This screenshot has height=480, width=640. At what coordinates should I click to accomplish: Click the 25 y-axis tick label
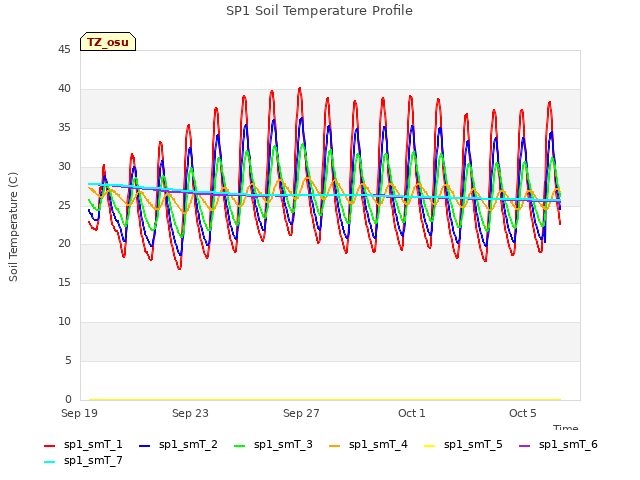(x=64, y=205)
